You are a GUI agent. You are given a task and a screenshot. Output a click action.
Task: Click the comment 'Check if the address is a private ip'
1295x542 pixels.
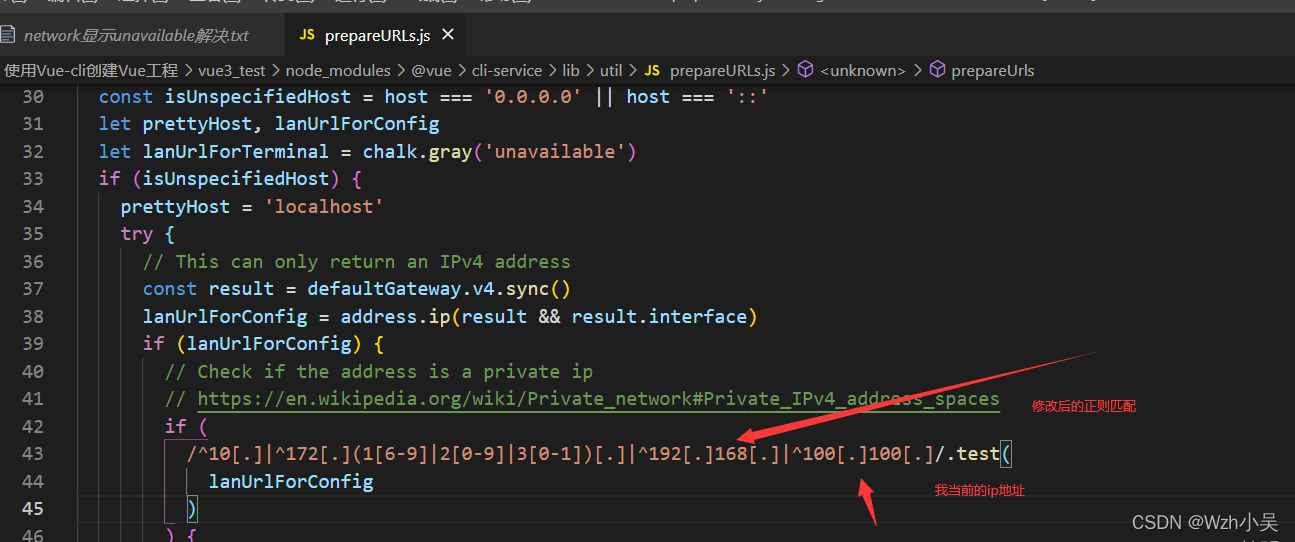[x=379, y=372]
